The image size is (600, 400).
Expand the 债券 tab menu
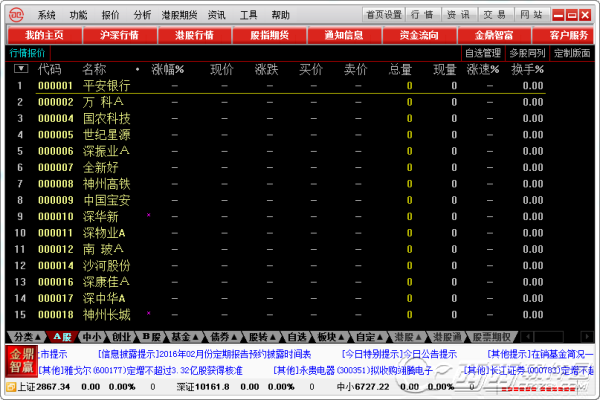(223, 337)
